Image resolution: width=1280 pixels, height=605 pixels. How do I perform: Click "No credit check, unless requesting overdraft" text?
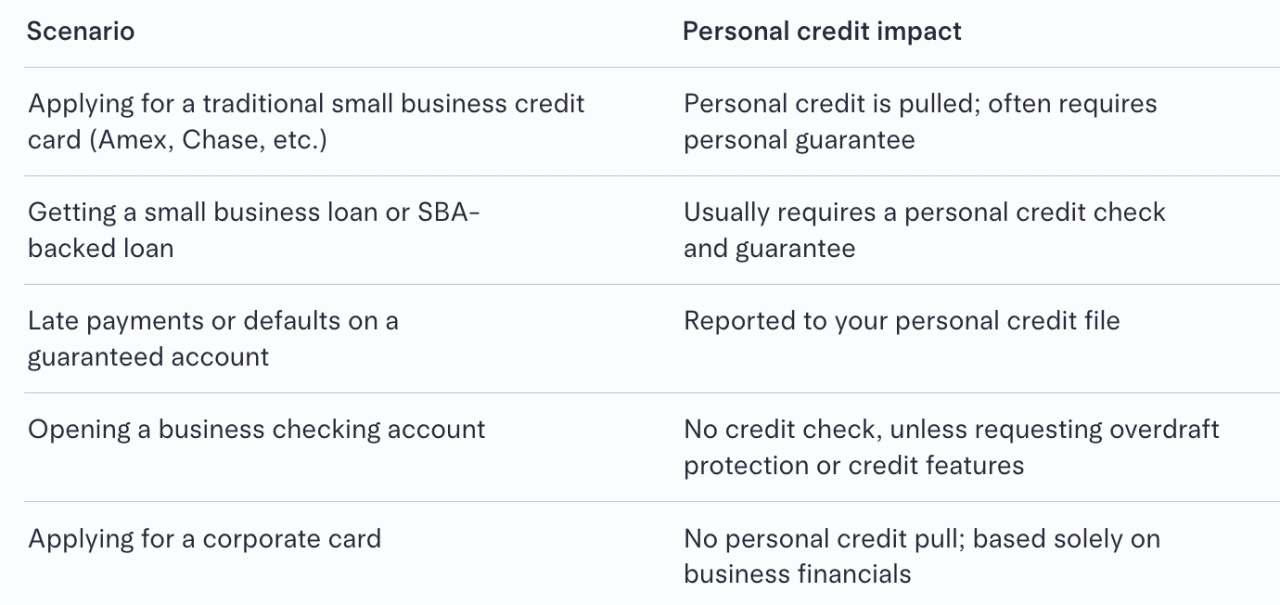pyautogui.click(x=951, y=430)
